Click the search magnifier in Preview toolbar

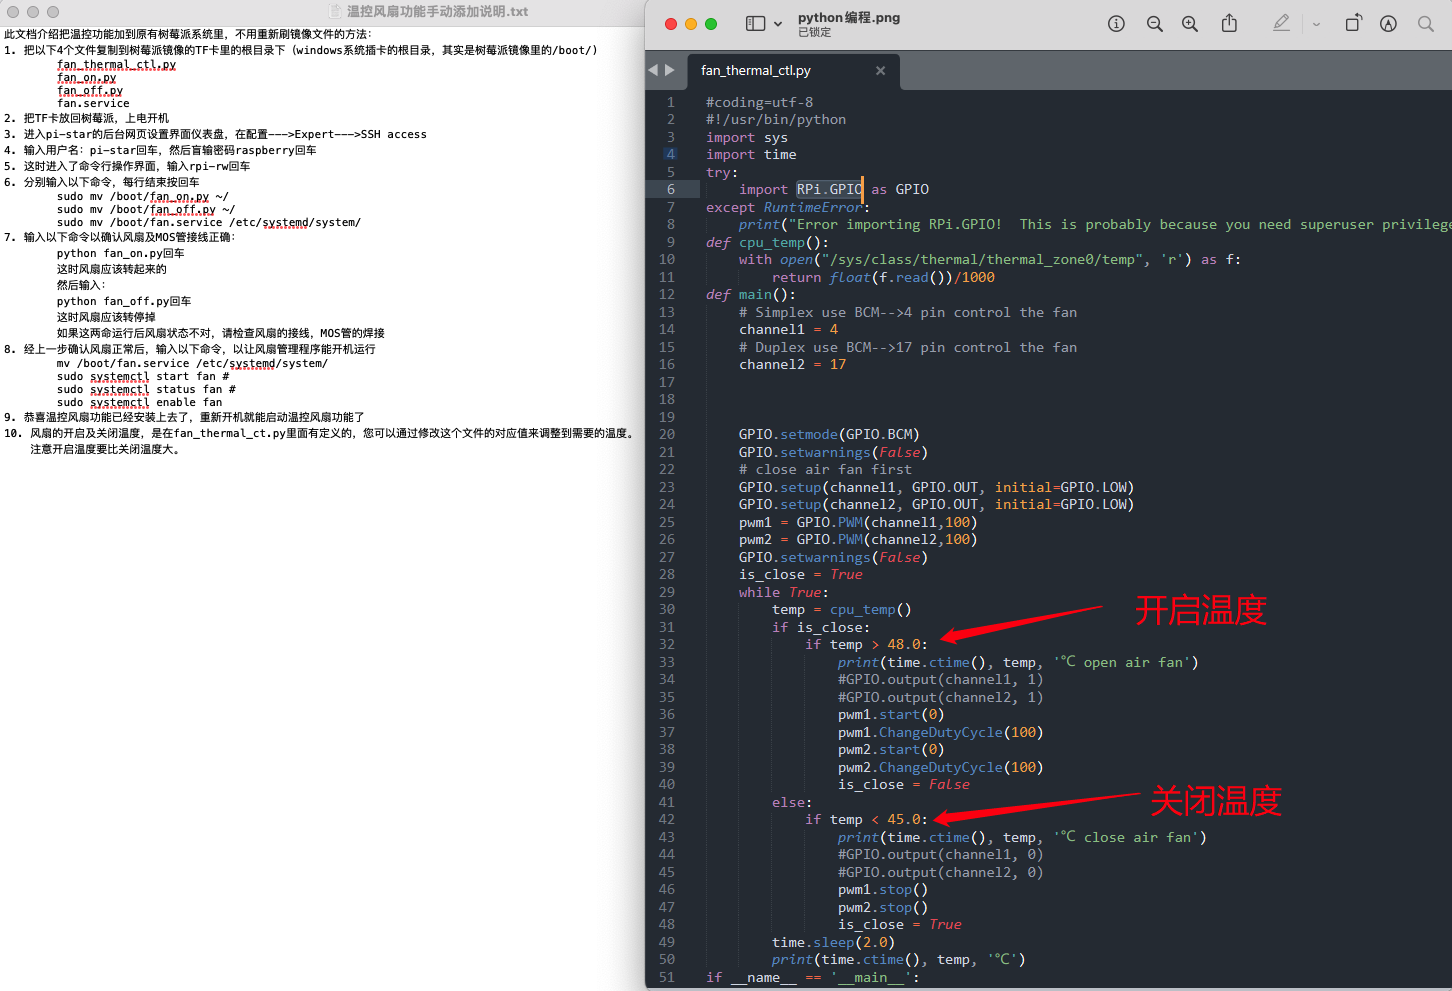pyautogui.click(x=1426, y=24)
